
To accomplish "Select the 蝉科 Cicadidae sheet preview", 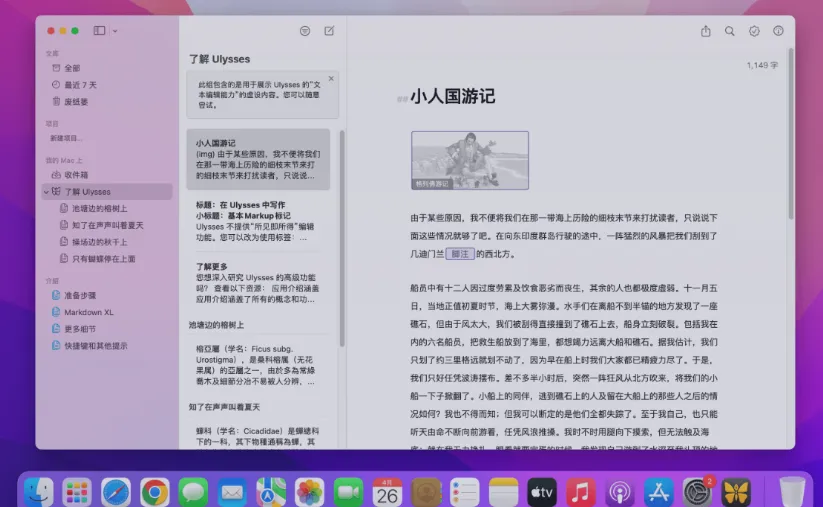I will [x=258, y=437].
